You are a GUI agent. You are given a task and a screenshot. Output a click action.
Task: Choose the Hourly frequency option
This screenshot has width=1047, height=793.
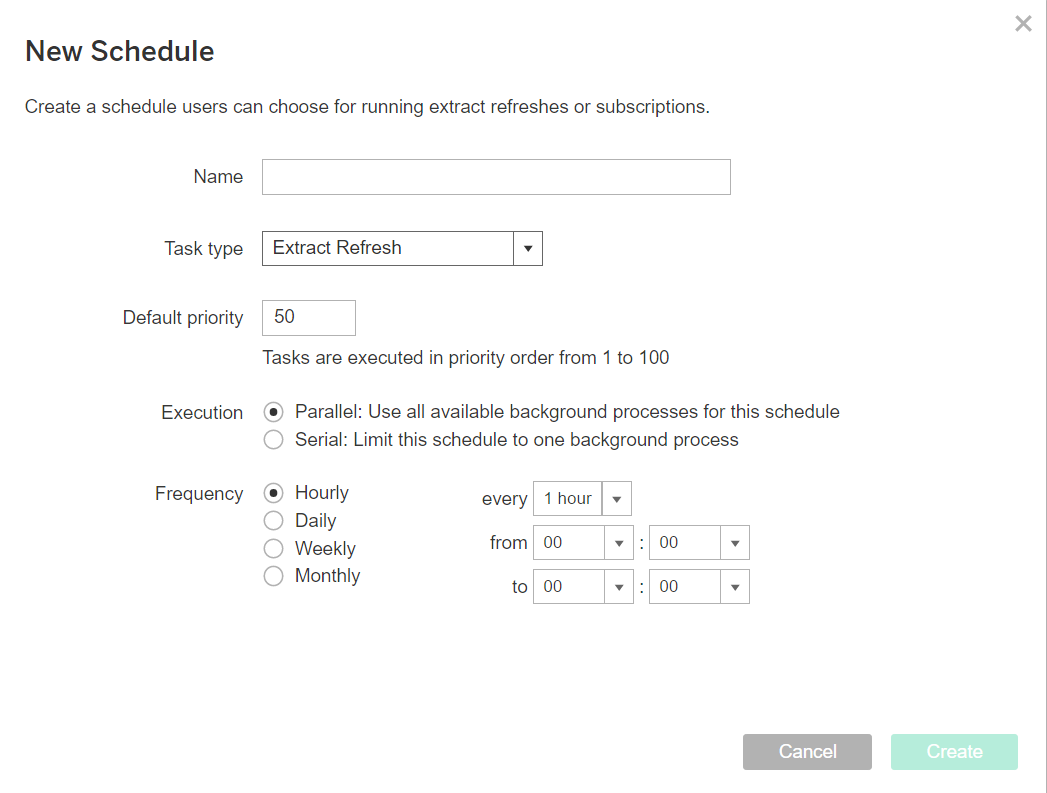pyautogui.click(x=273, y=493)
